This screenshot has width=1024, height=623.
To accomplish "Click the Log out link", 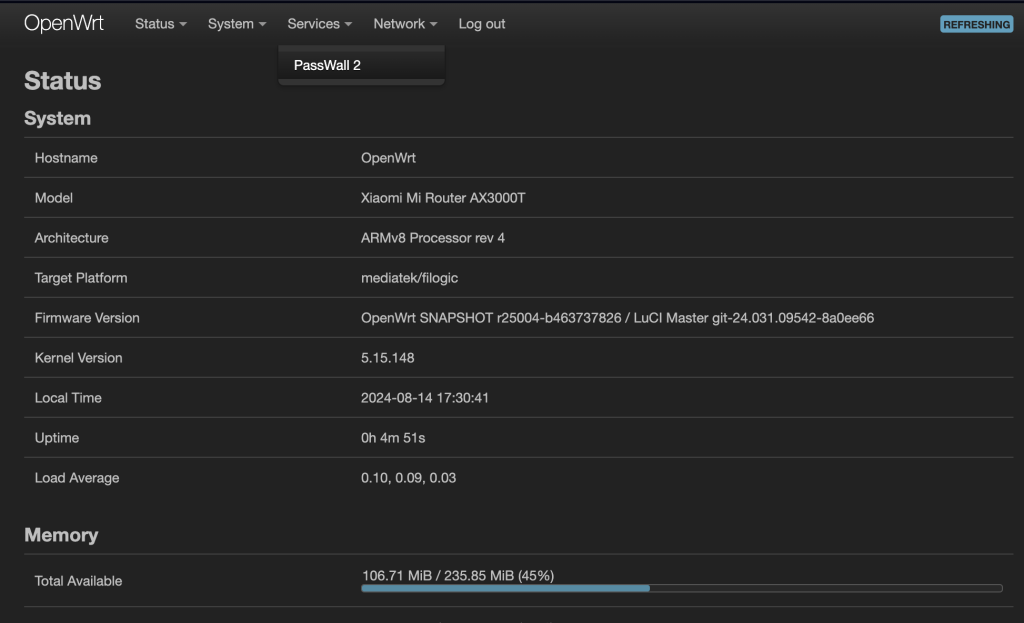I will click(482, 24).
